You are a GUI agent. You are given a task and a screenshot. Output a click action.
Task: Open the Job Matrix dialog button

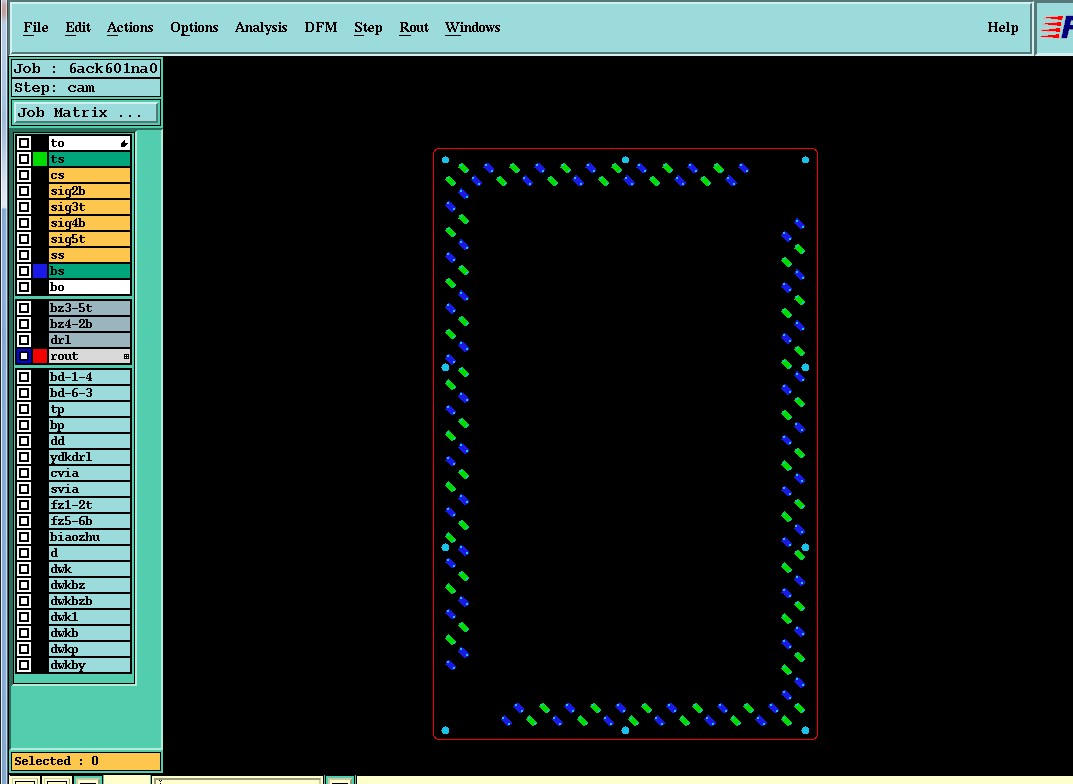86,113
